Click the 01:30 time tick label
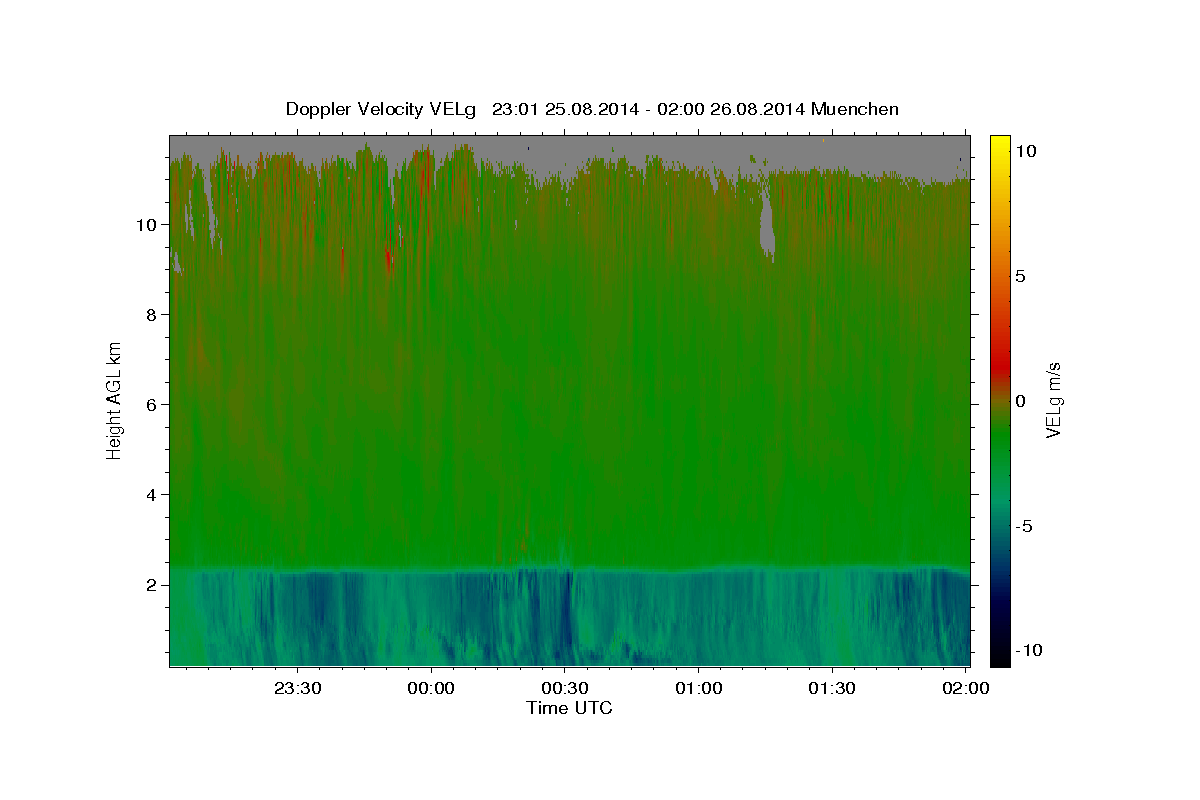Screen dimensions: 1200x800 [832, 688]
